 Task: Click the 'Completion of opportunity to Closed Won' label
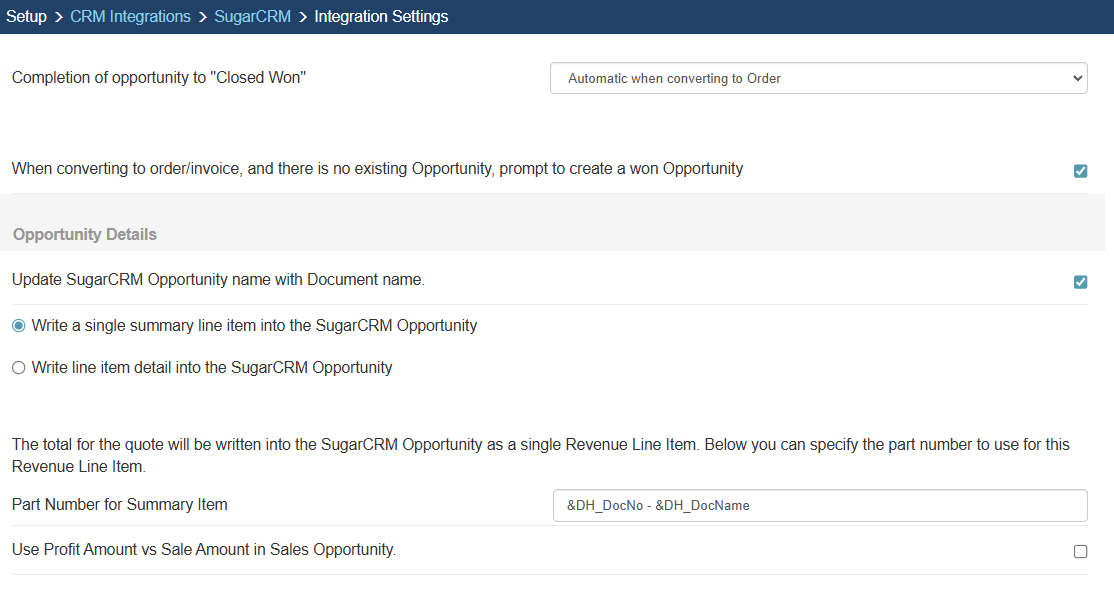pyautogui.click(x=159, y=77)
